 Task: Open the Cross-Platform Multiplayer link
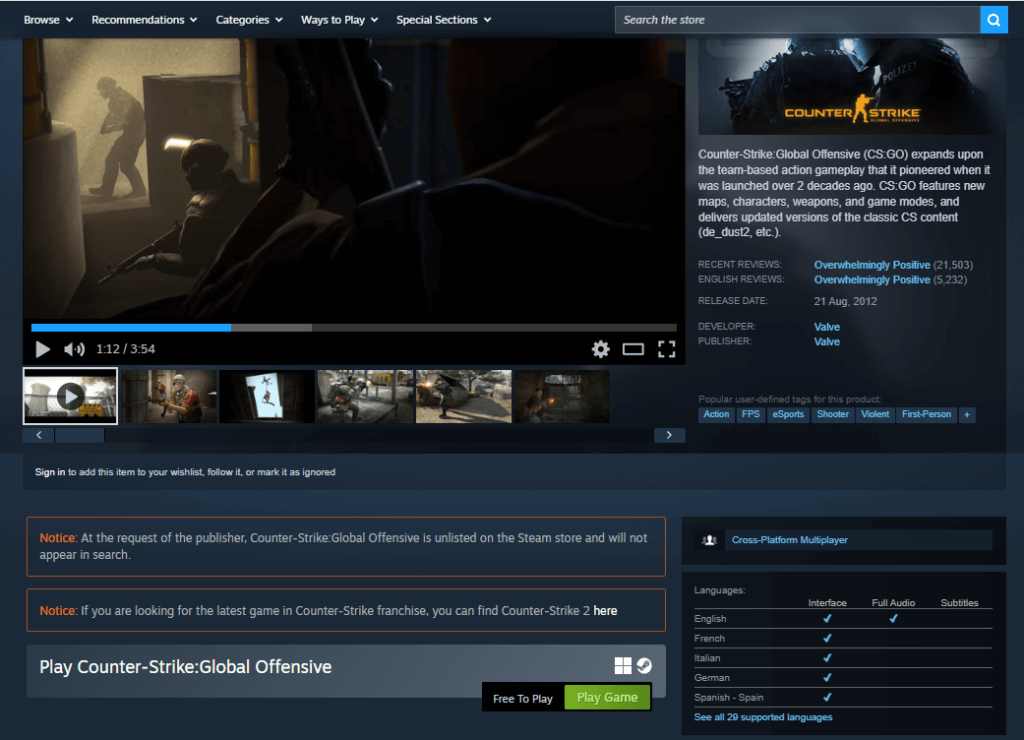[790, 540]
